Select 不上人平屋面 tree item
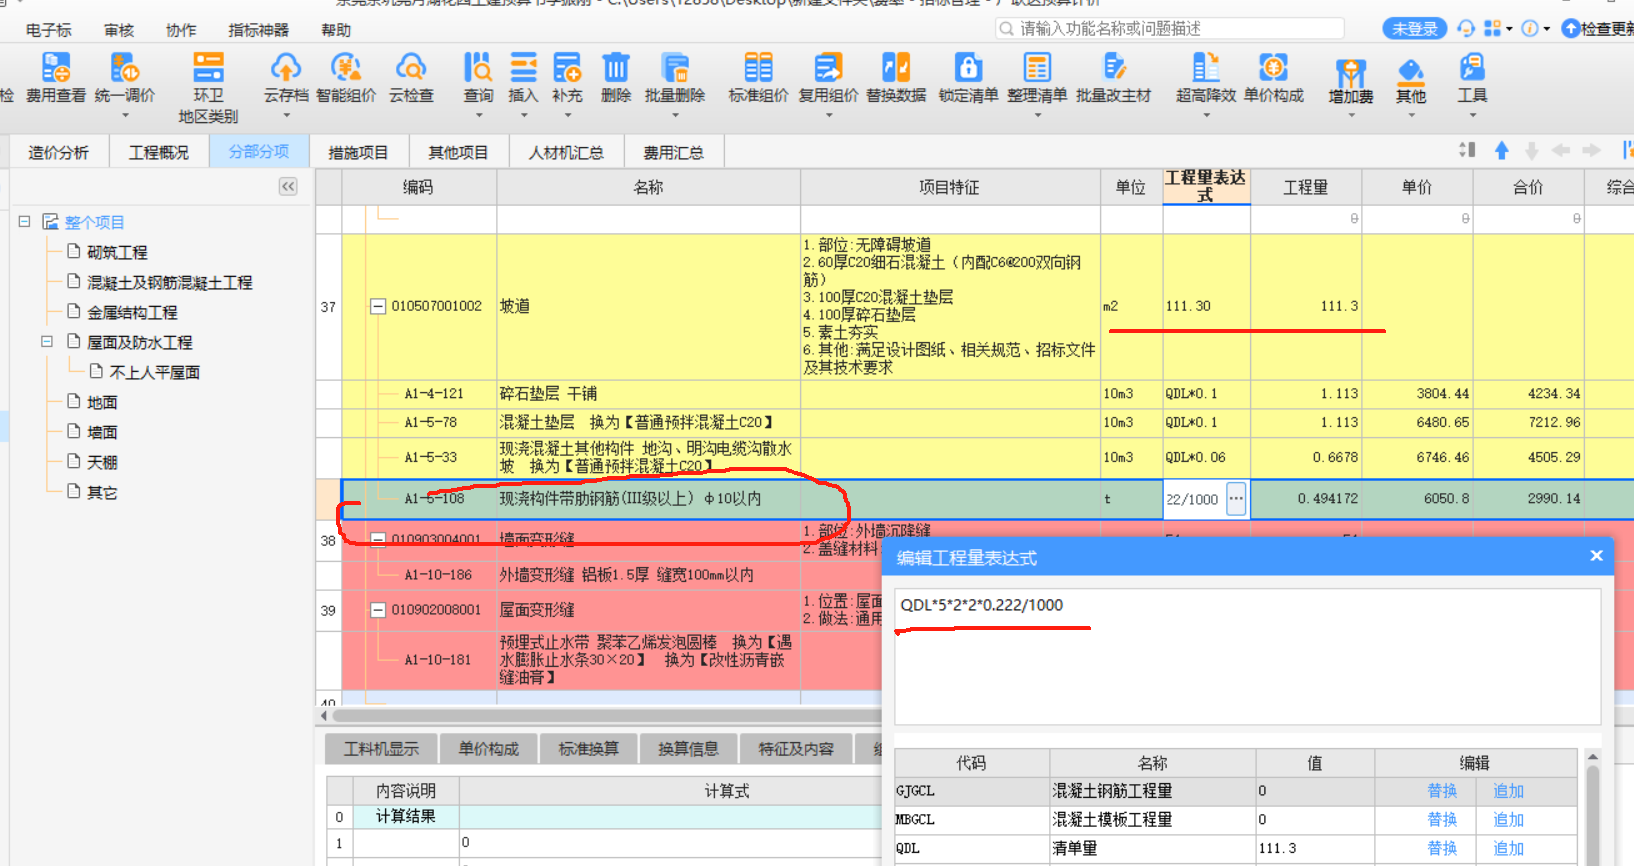Image resolution: width=1634 pixels, height=866 pixels. click(154, 372)
